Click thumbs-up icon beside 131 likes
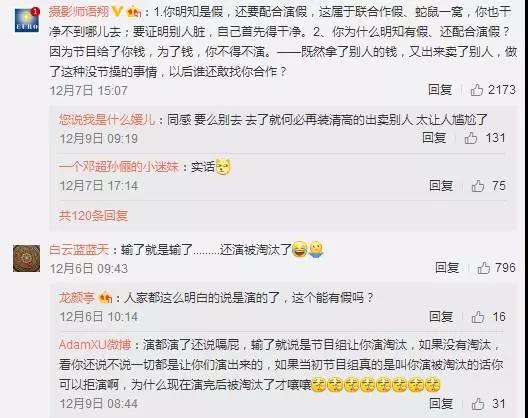The image size is (528, 418). (x=471, y=138)
